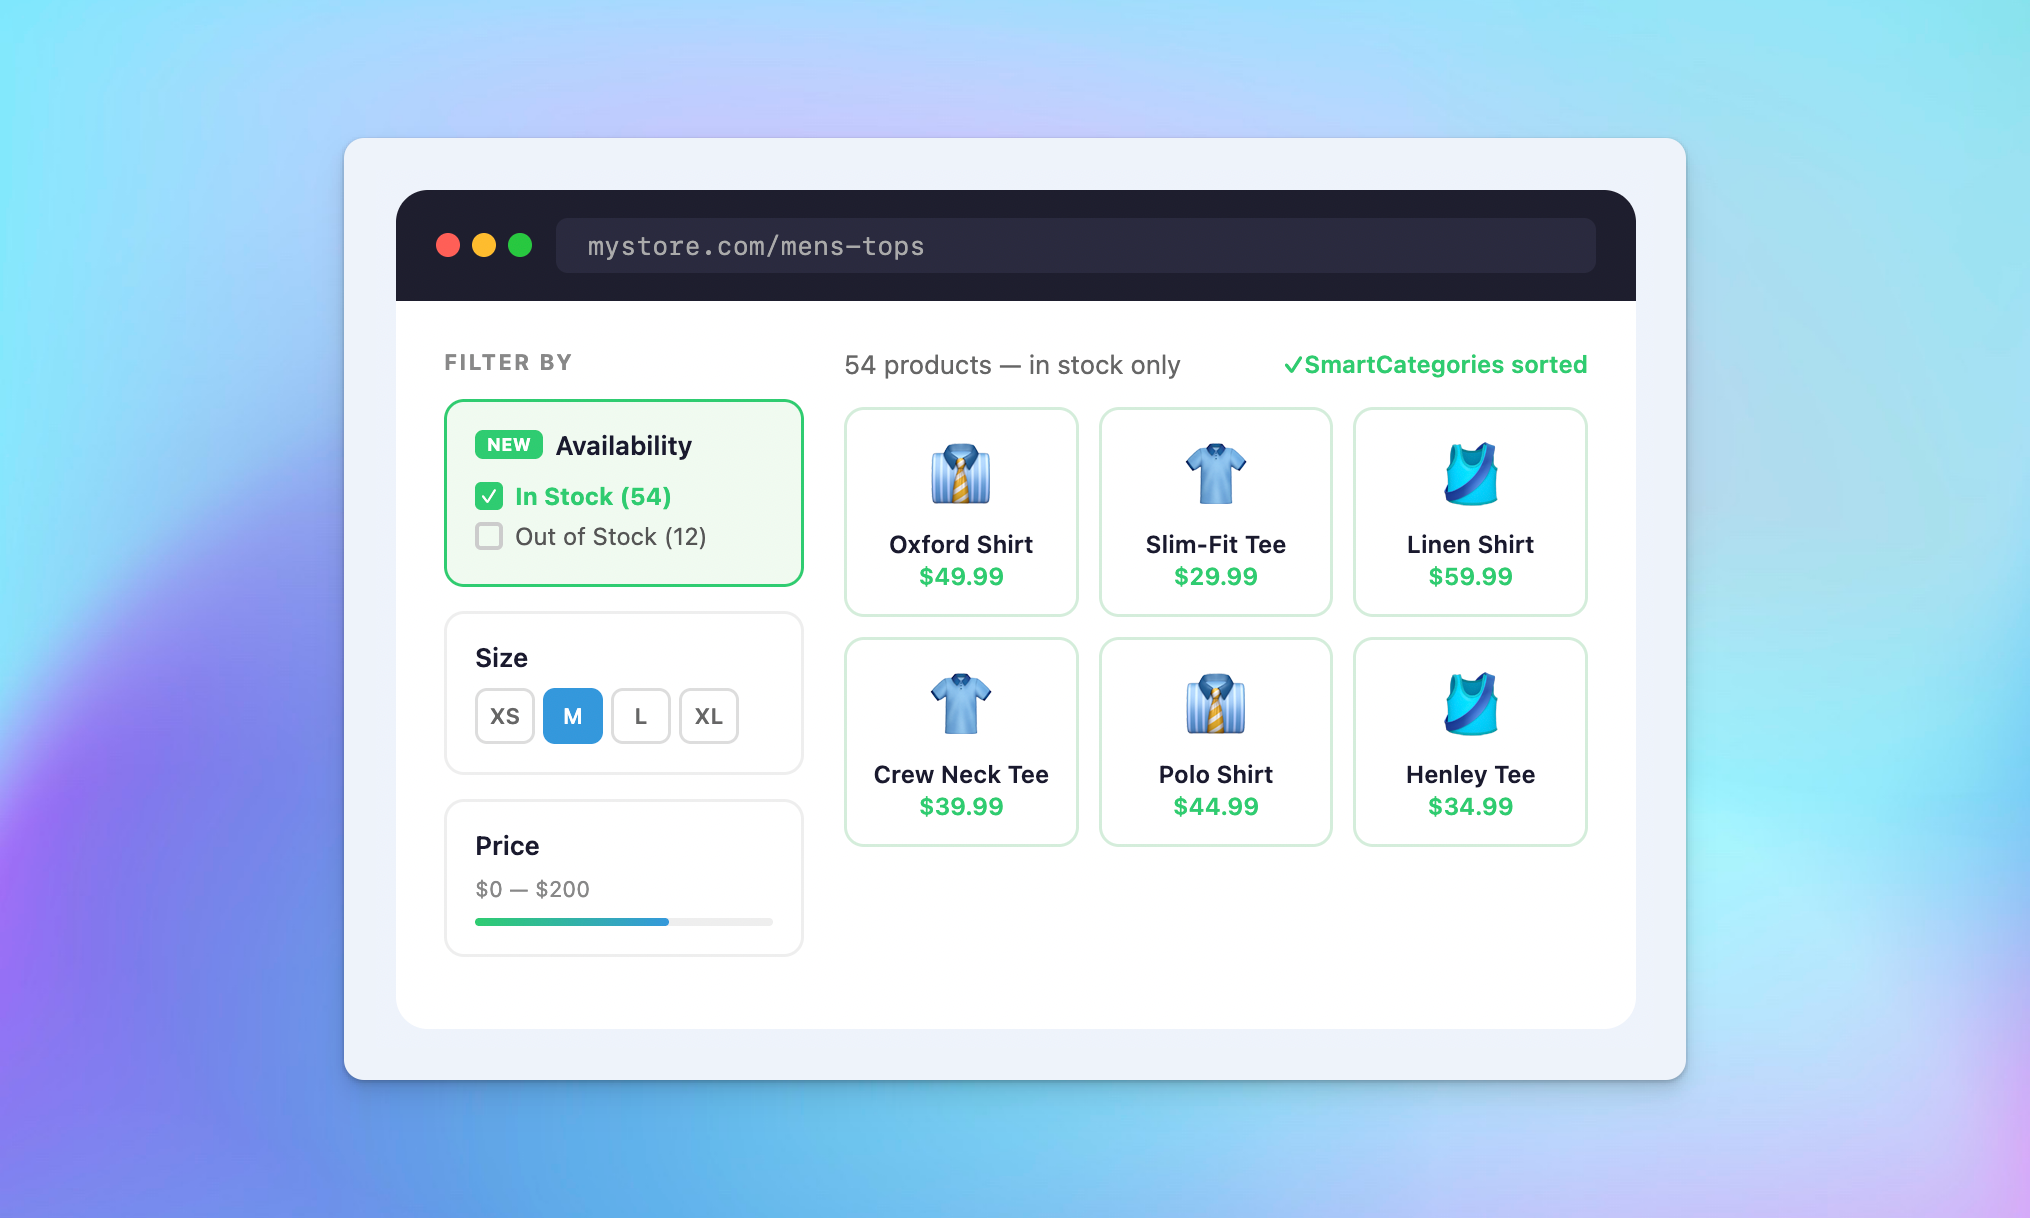Click the Henley Tee product icon

pyautogui.click(x=1470, y=704)
